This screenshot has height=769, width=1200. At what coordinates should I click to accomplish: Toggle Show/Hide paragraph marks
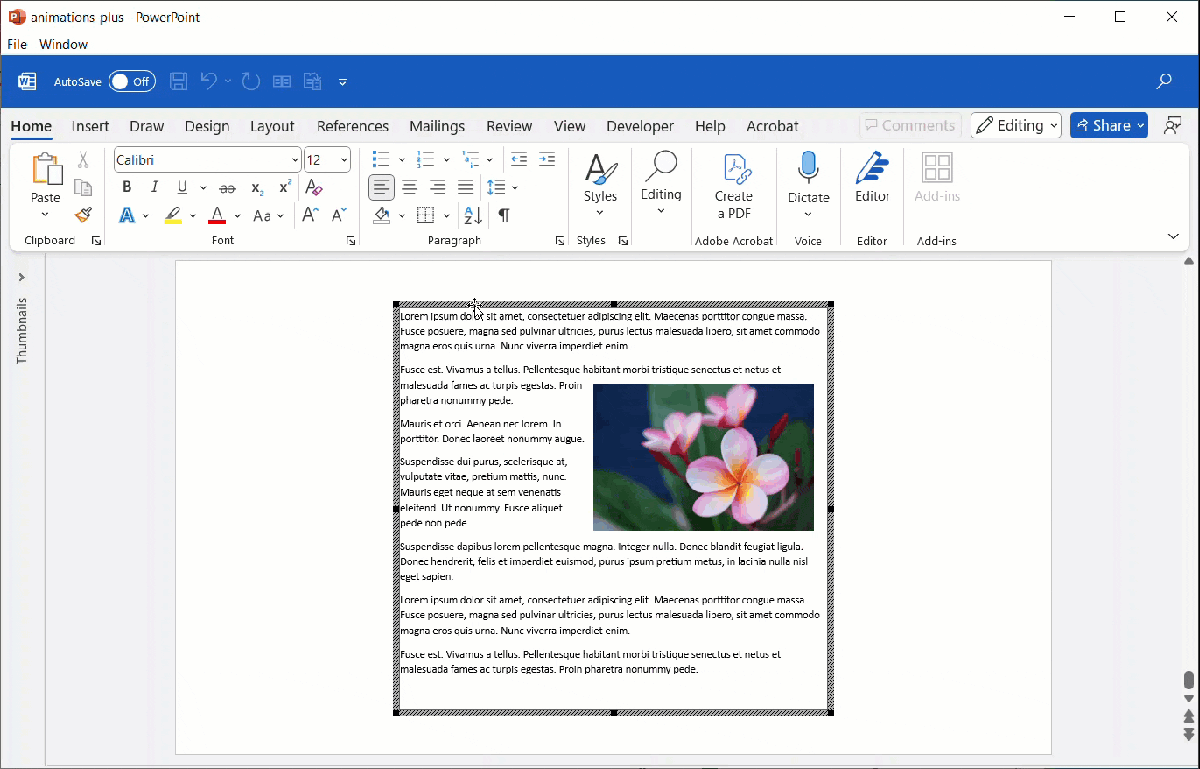(504, 215)
